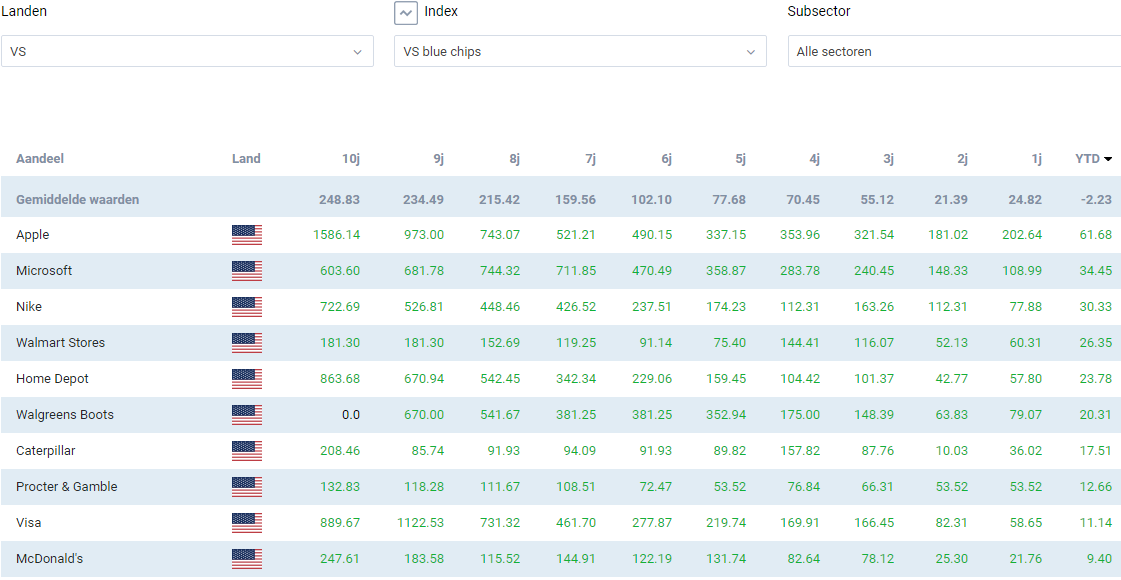Image resolution: width=1121 pixels, height=580 pixels.
Task: Click Nike's 1j value 77.88
Action: (x=1025, y=307)
